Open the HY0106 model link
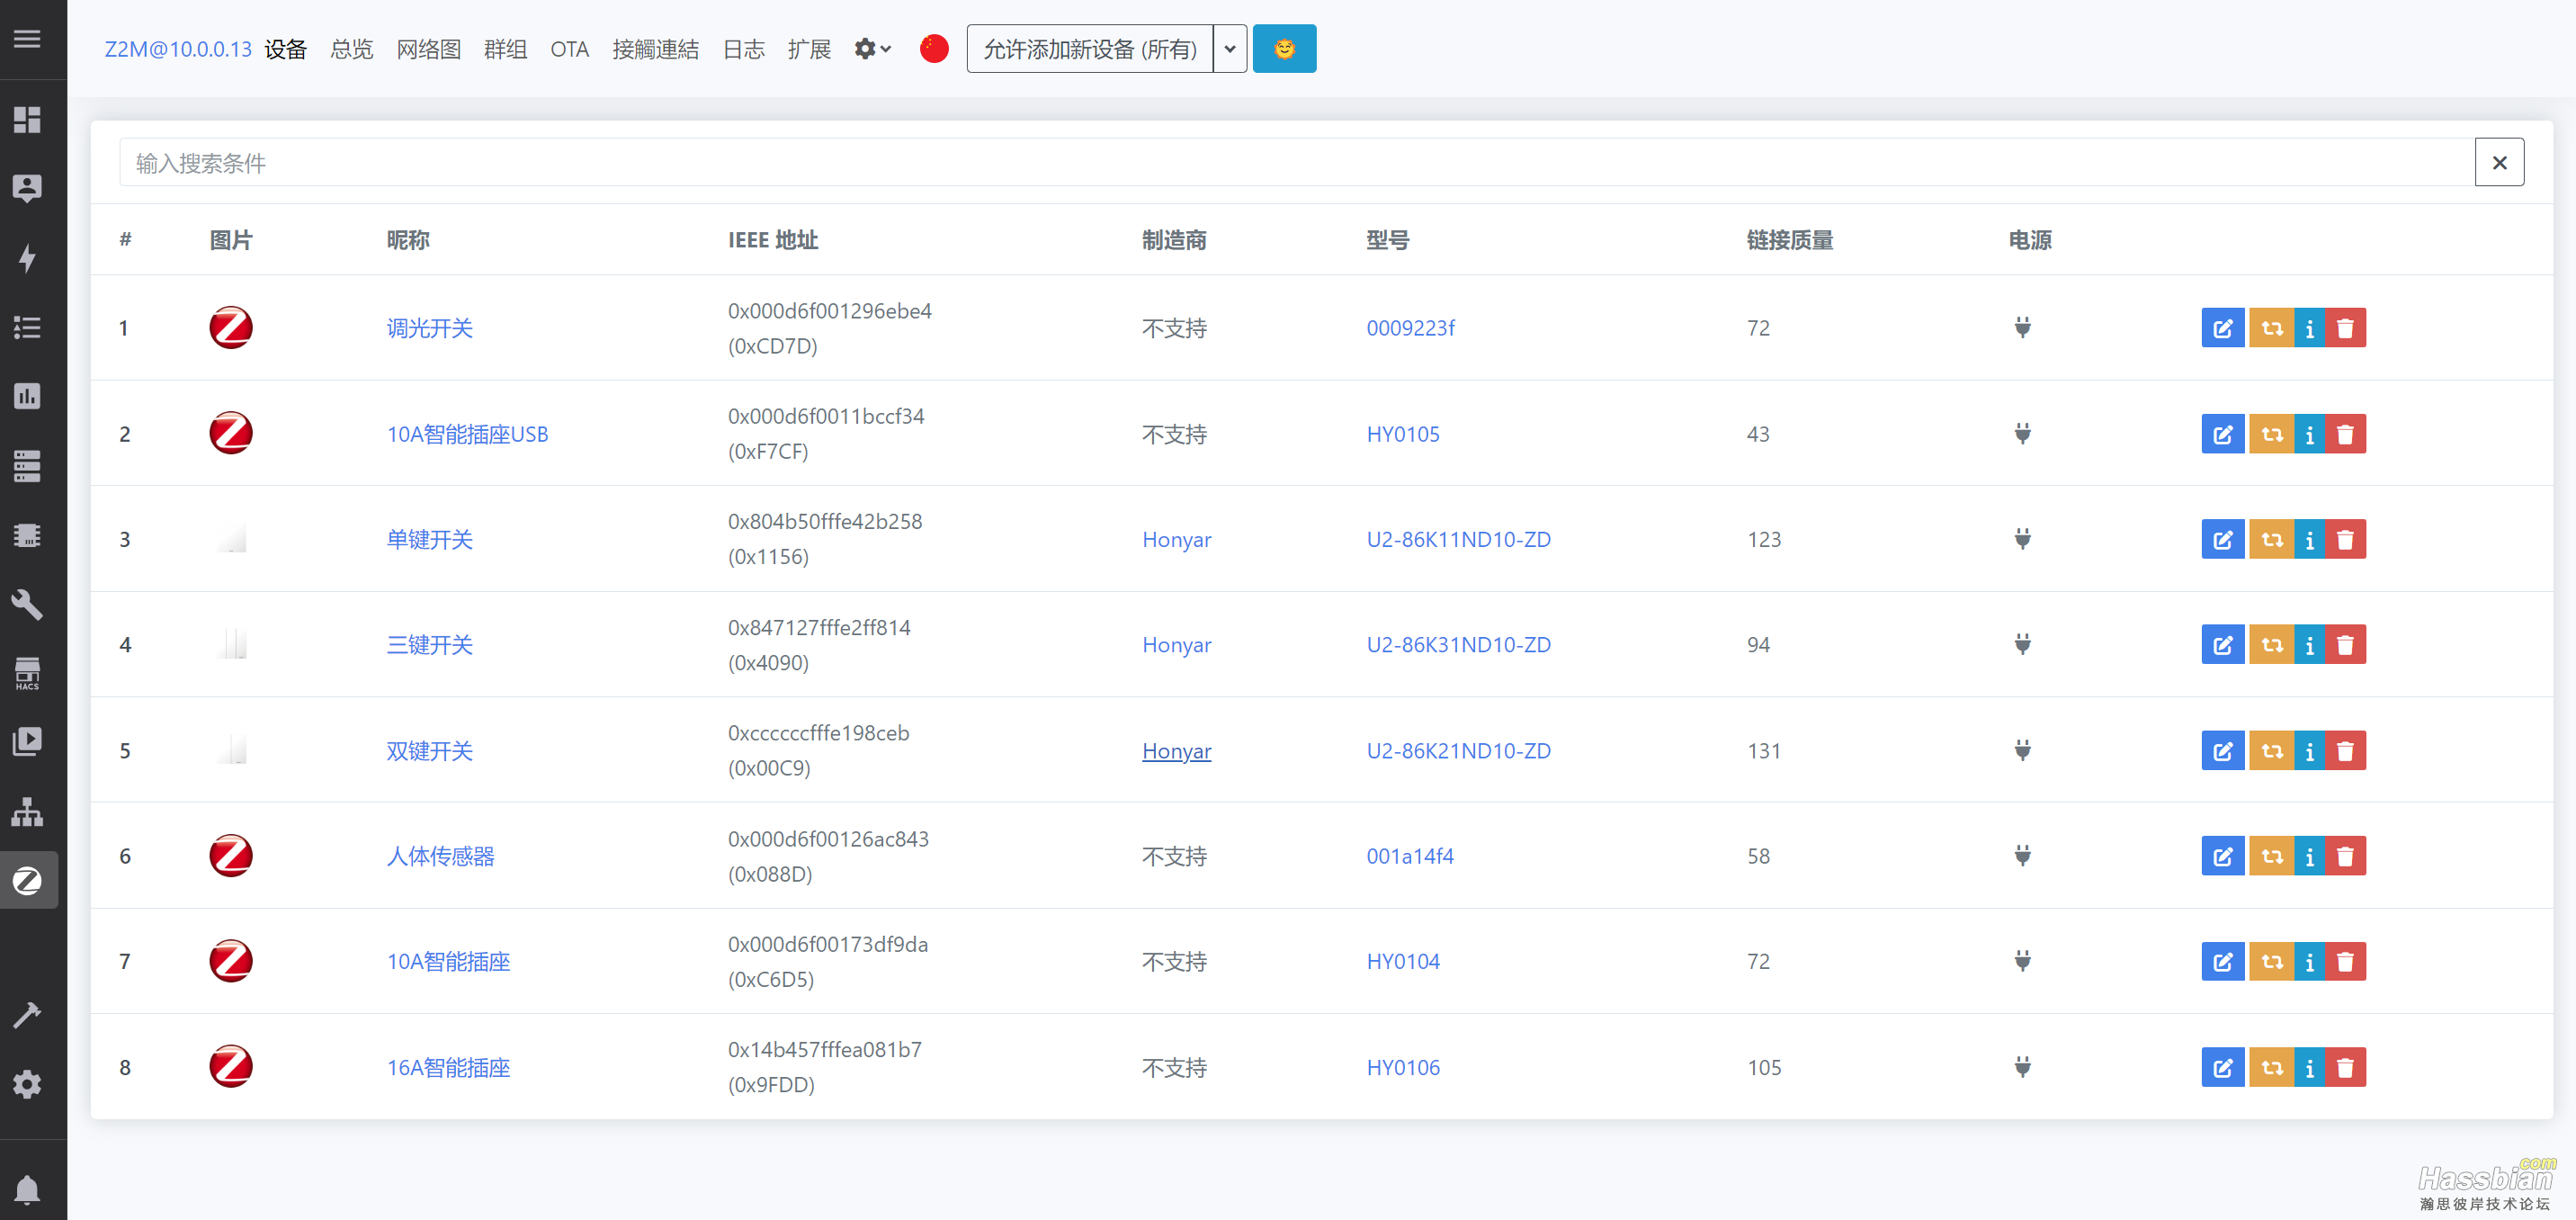 click(x=1402, y=1068)
